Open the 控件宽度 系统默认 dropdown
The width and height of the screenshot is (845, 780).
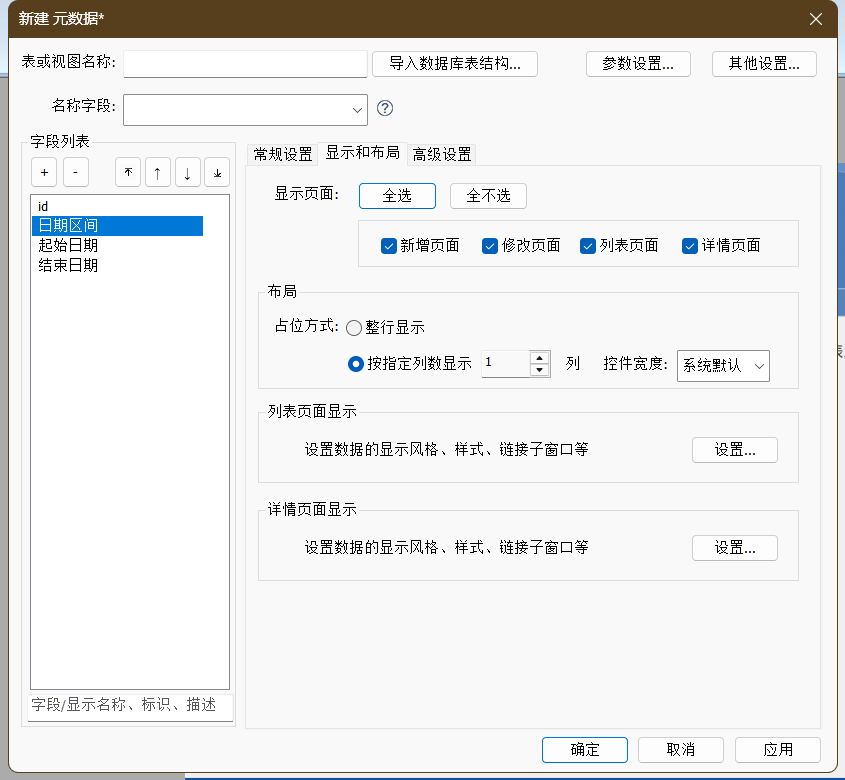pos(723,365)
